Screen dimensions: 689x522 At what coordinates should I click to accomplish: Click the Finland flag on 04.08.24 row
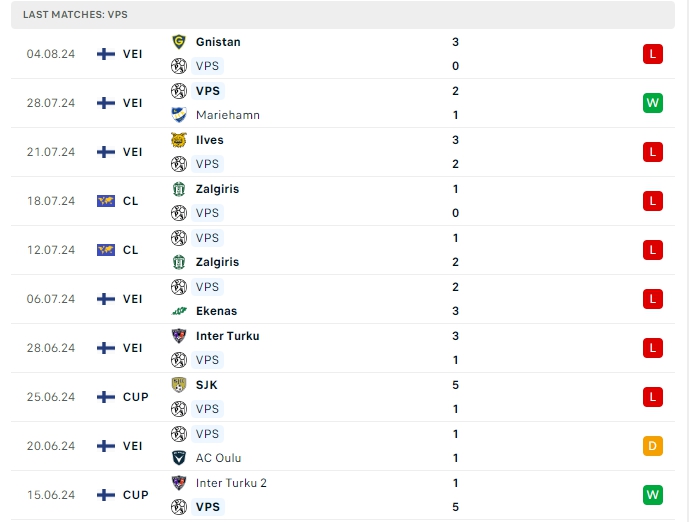[106, 54]
